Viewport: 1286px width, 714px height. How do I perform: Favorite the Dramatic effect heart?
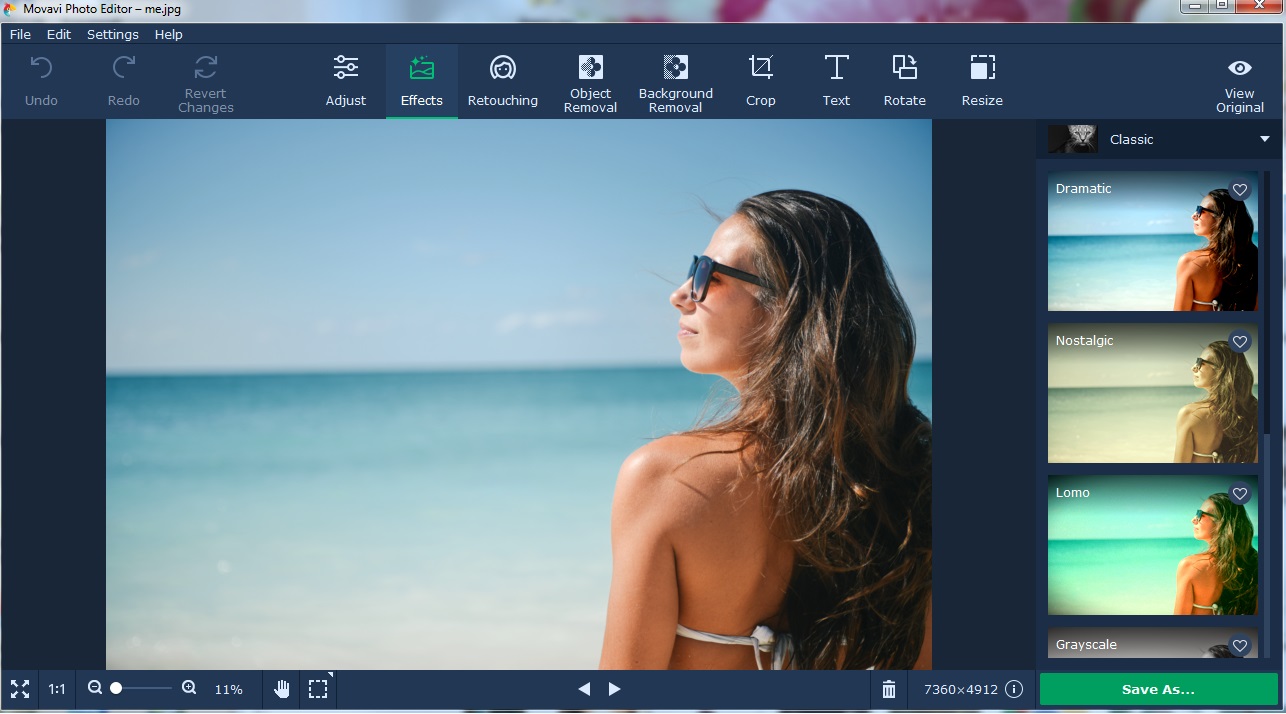1240,190
